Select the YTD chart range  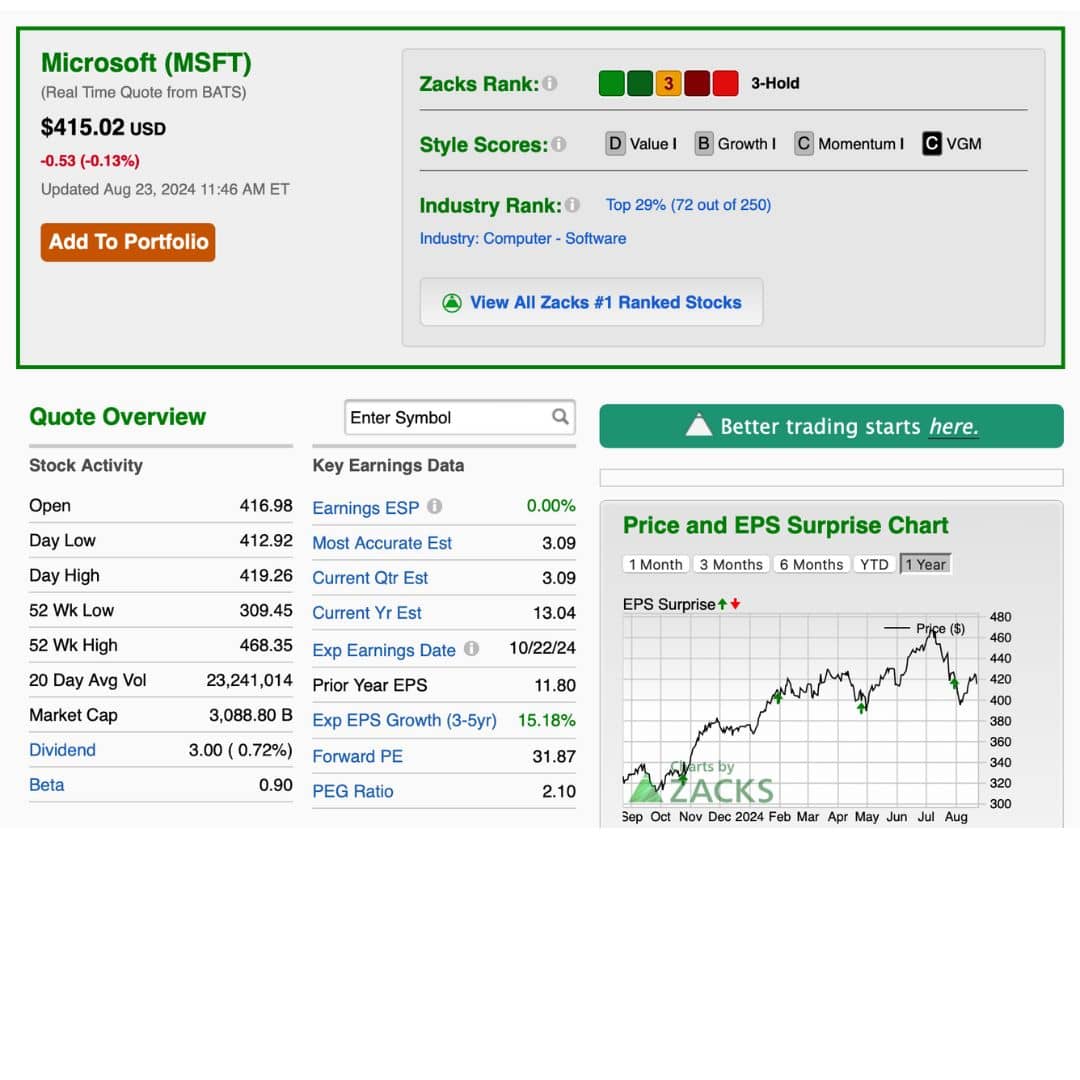874,564
